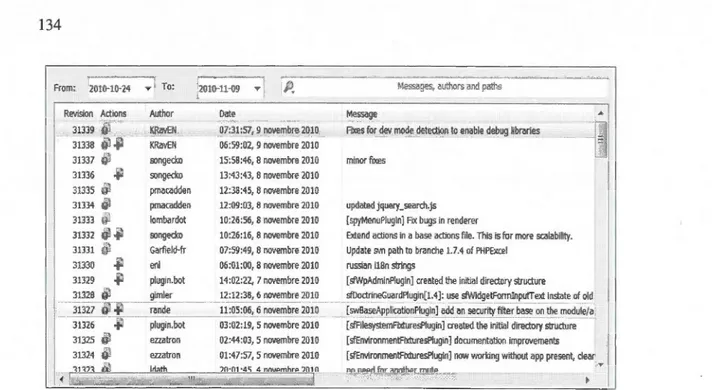Click the horizontal scrollbar left arrow
The height and width of the screenshot is (390, 712).
click(61, 379)
